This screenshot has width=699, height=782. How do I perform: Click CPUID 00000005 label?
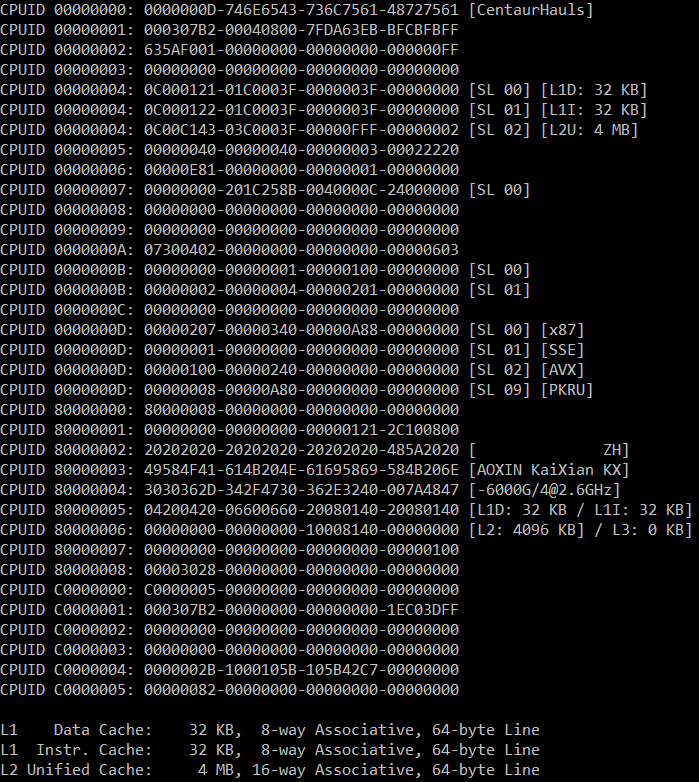click(x=66, y=150)
